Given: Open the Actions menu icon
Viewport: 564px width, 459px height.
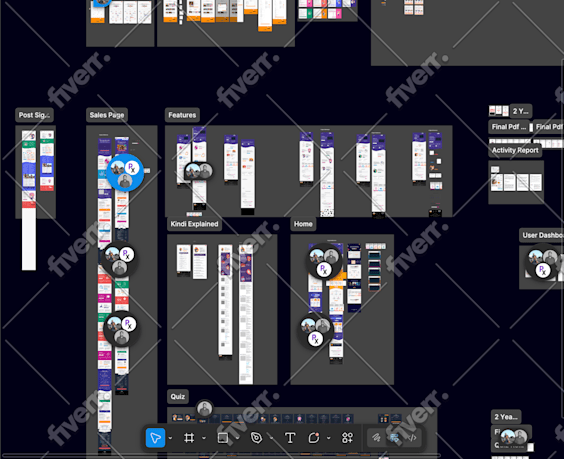Looking at the screenshot, I should click(x=347, y=438).
